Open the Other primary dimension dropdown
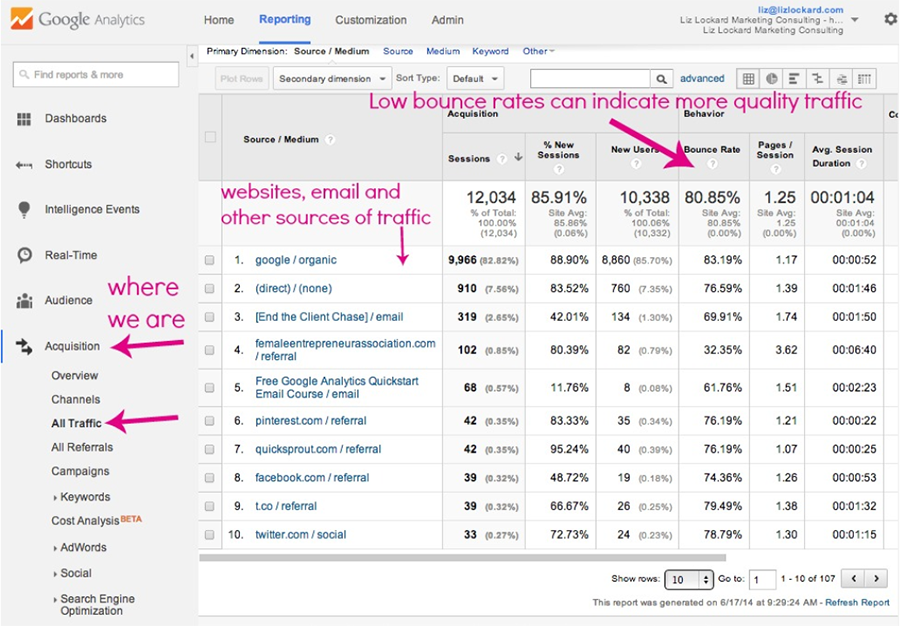 click(538, 51)
